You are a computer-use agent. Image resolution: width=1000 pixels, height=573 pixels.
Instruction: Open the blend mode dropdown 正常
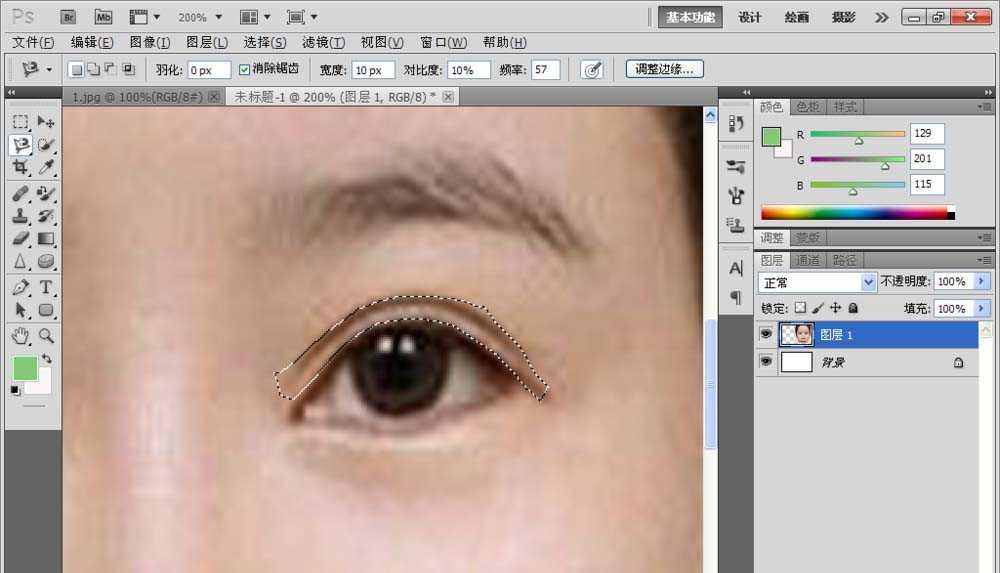tap(816, 282)
